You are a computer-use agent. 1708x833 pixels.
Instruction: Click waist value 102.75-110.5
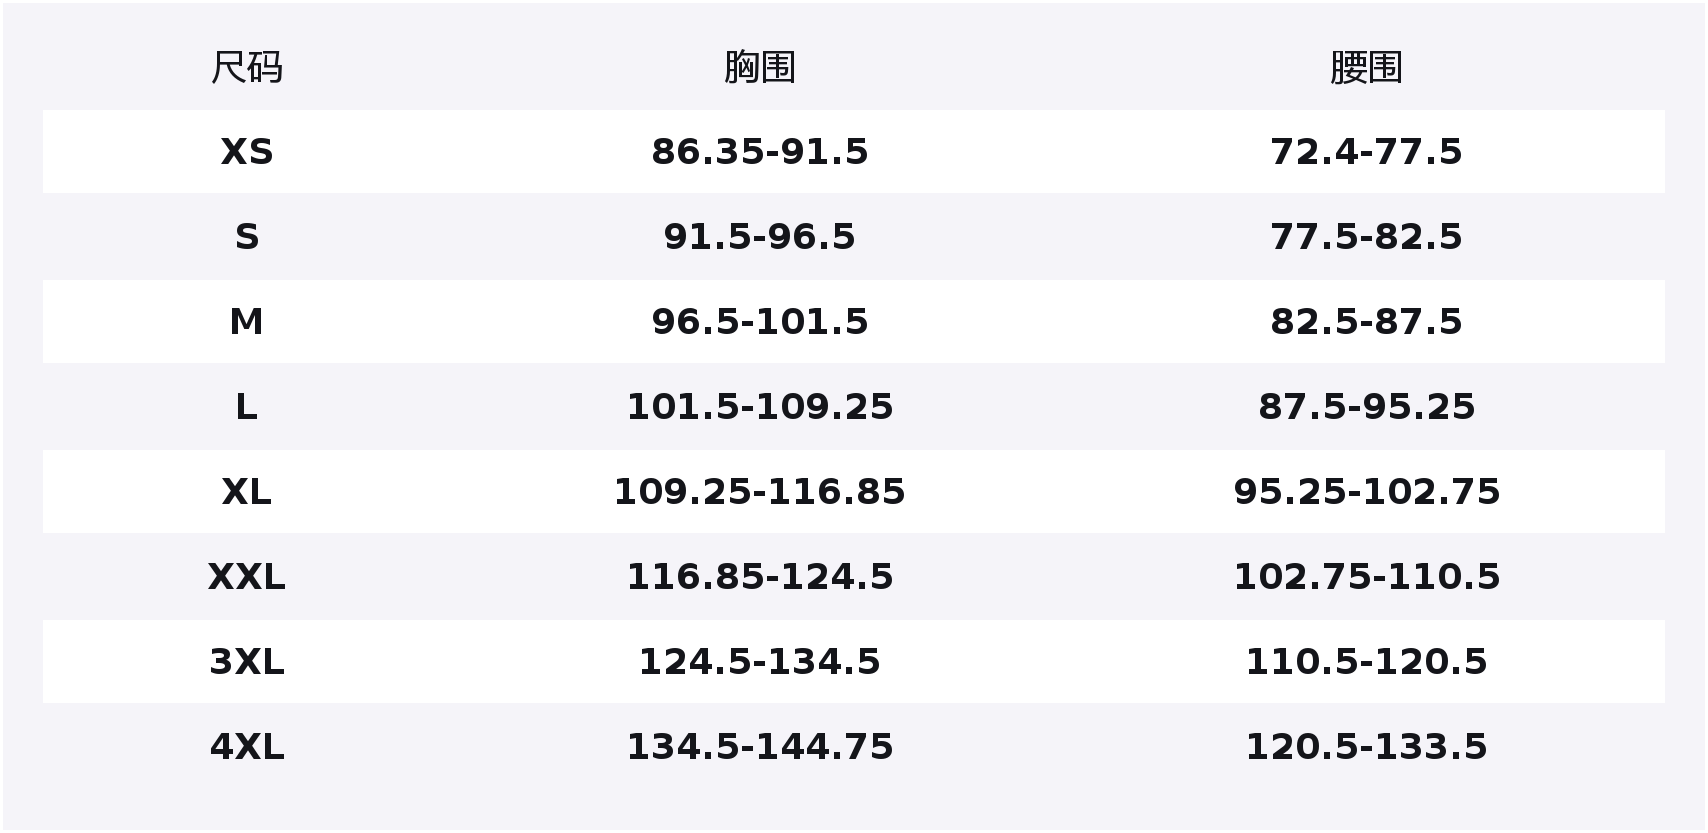coord(1366,577)
